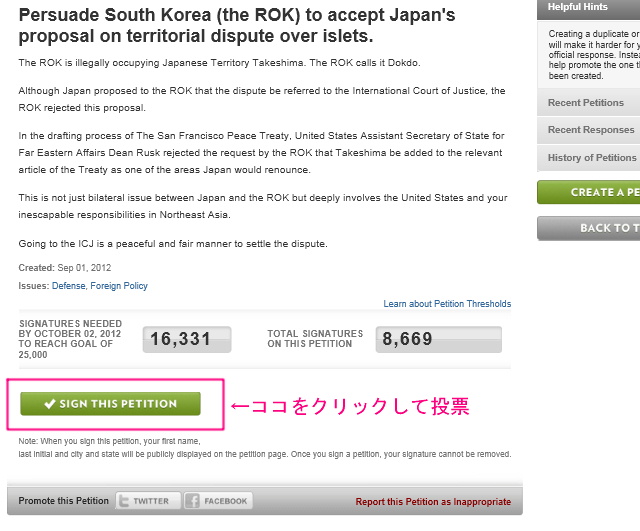This screenshot has width=640, height=531.
Task: Click the Twitter bird icon
Action: click(x=124, y=501)
